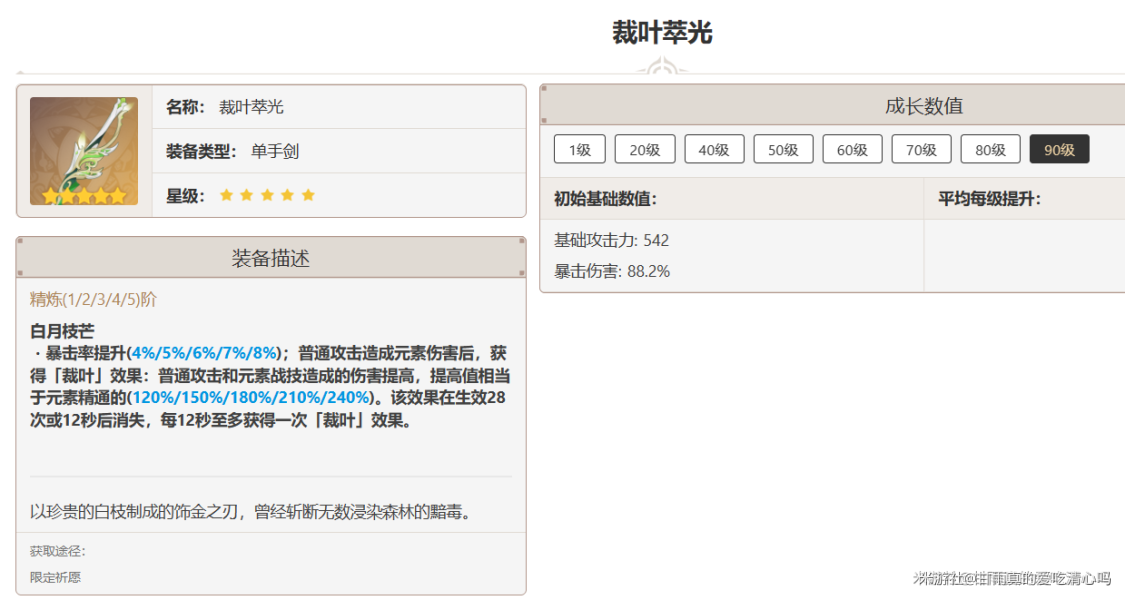The height and width of the screenshot is (600, 1125).
Task: Click the 平均每级提升 column header
Action: pos(989,199)
